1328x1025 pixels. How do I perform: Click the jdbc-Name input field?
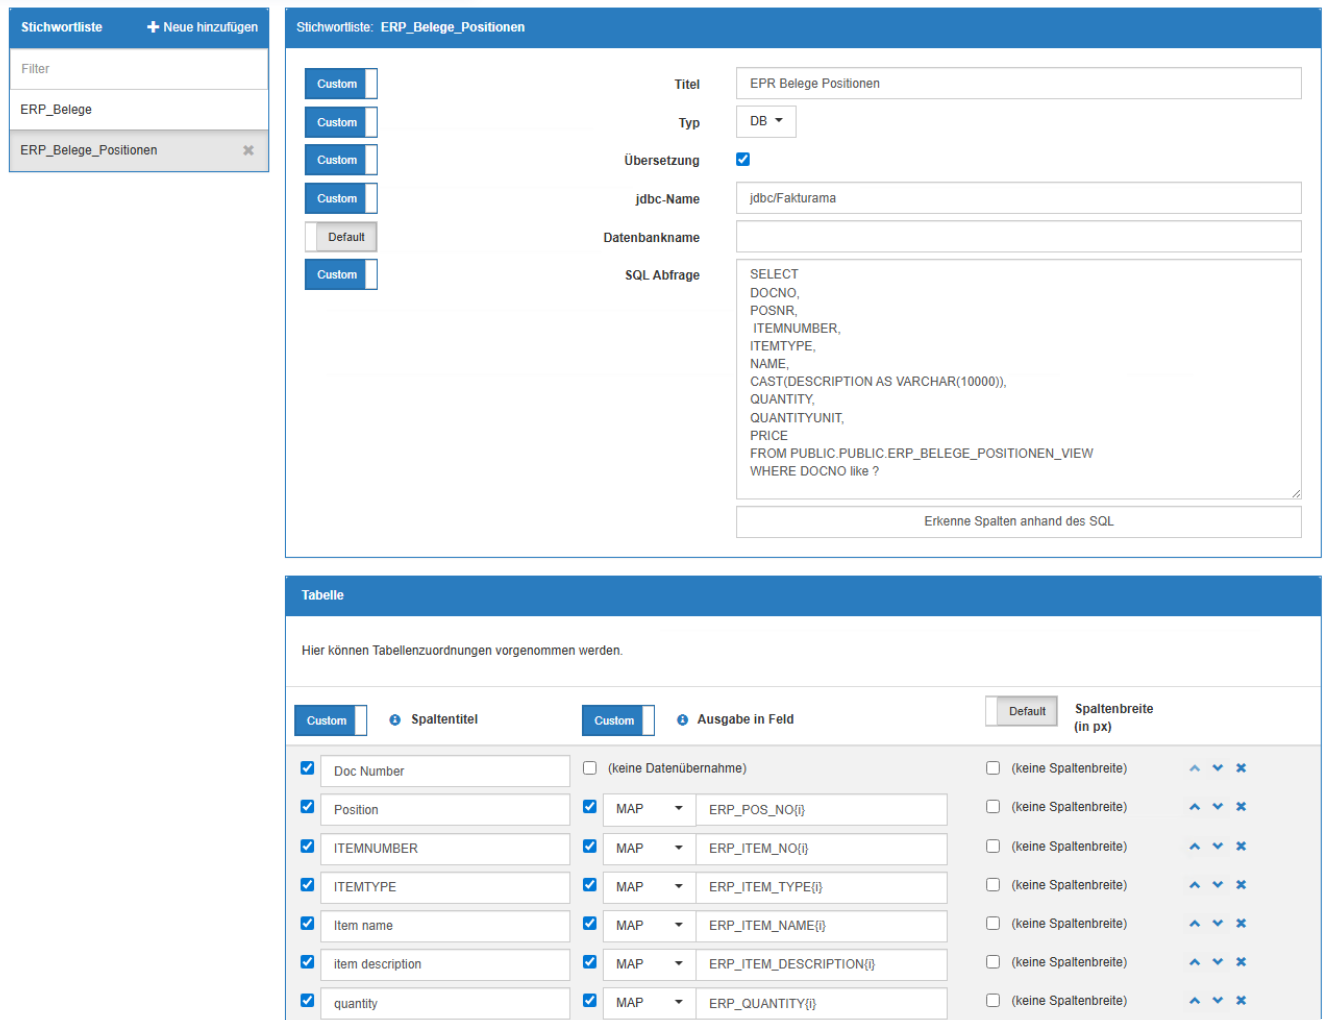coord(1018,198)
